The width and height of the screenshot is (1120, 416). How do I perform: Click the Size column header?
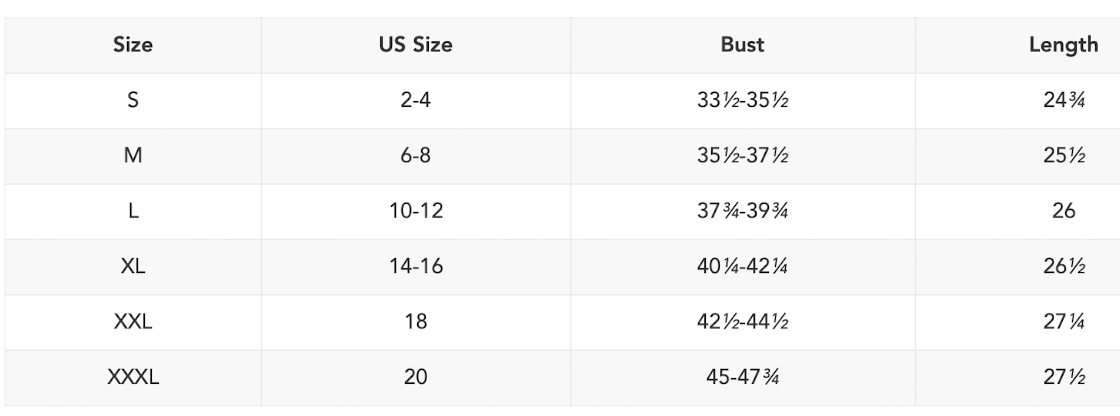[133, 45]
